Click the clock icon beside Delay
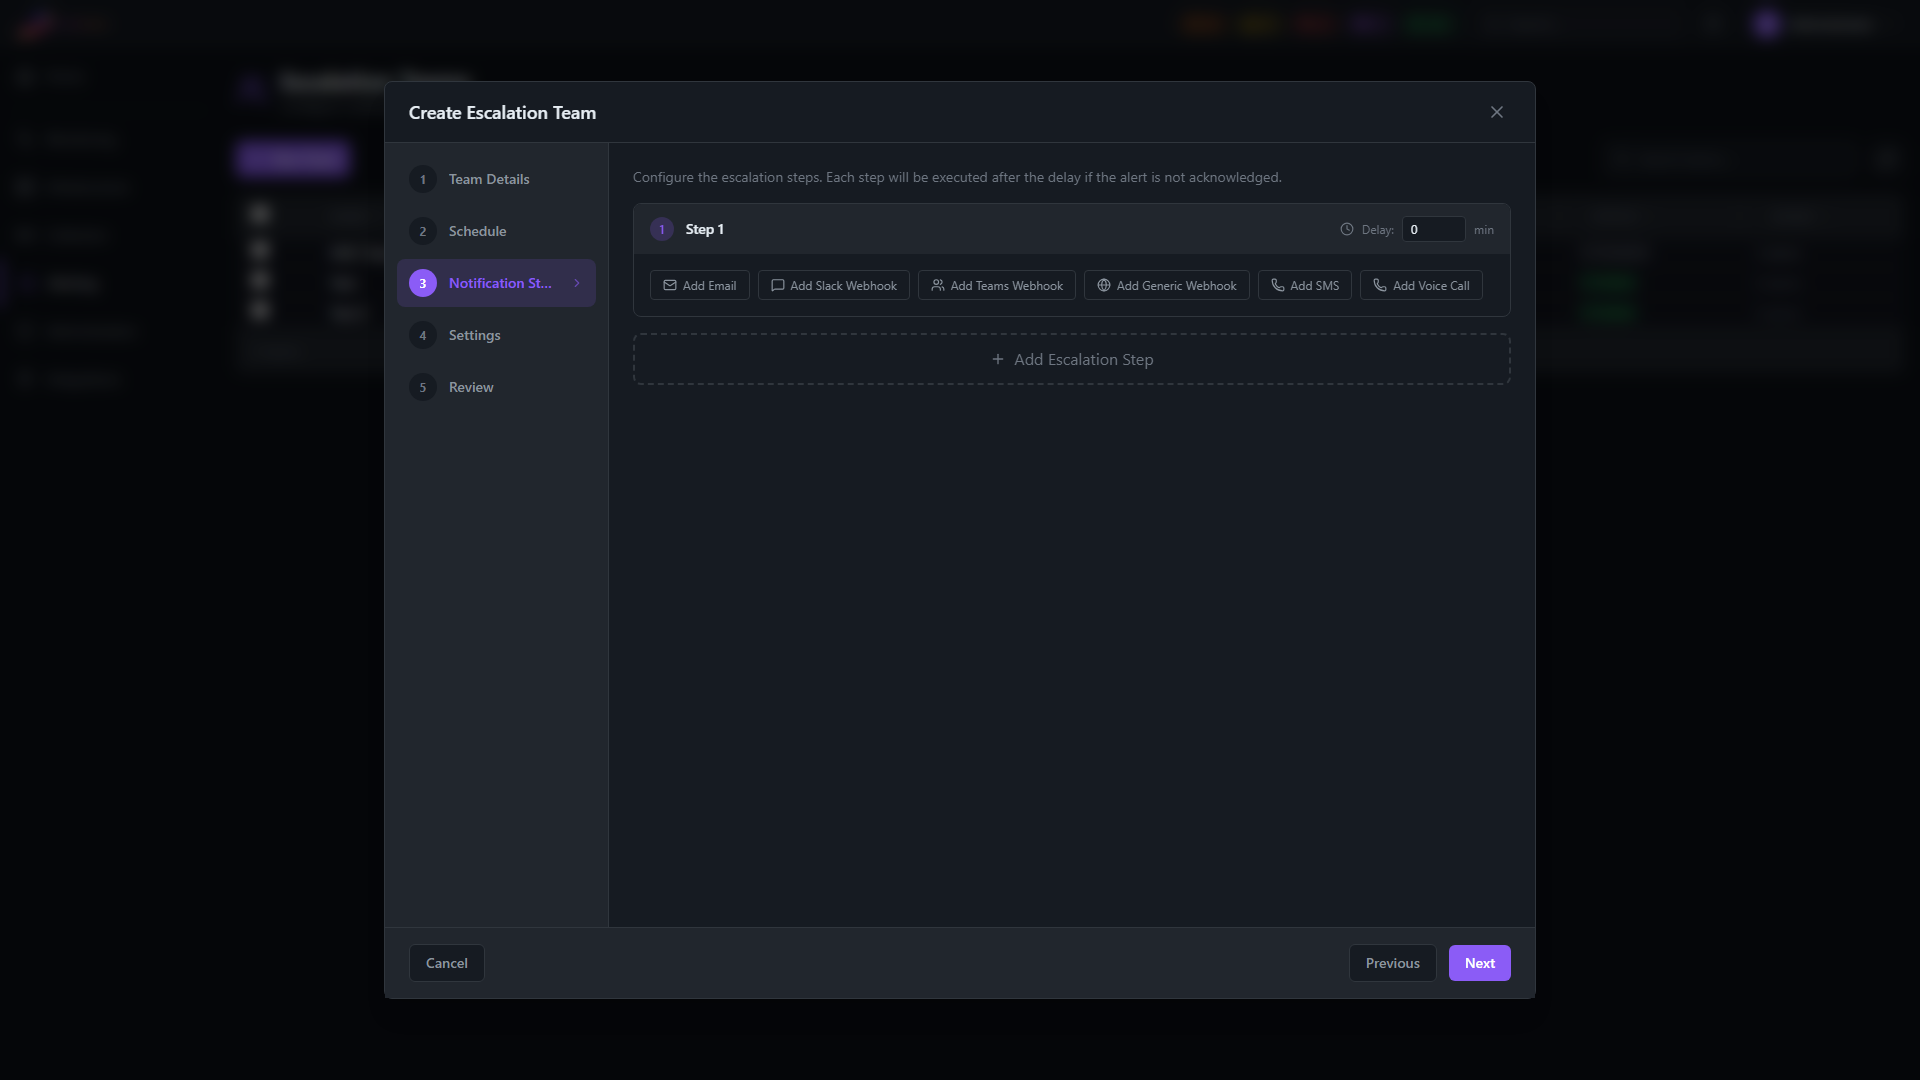 [x=1347, y=229]
